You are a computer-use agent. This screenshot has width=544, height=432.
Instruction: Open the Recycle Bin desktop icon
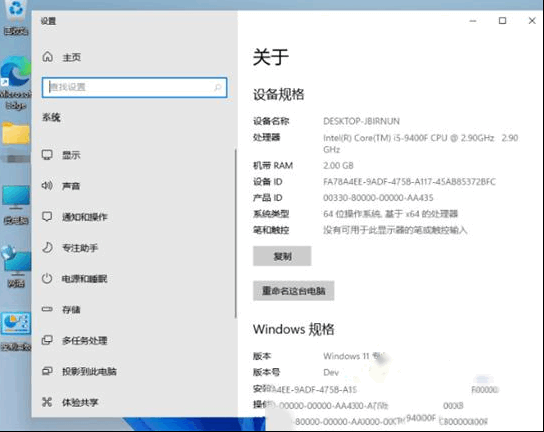pos(16,18)
